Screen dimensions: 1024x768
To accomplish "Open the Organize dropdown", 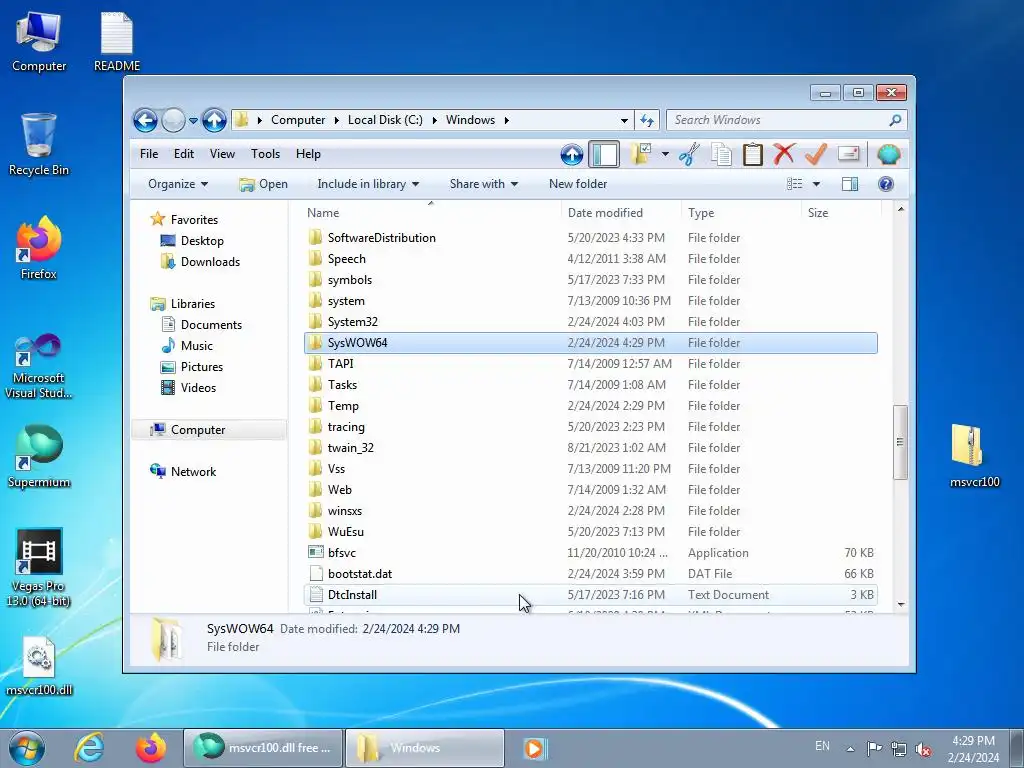I will (x=178, y=184).
